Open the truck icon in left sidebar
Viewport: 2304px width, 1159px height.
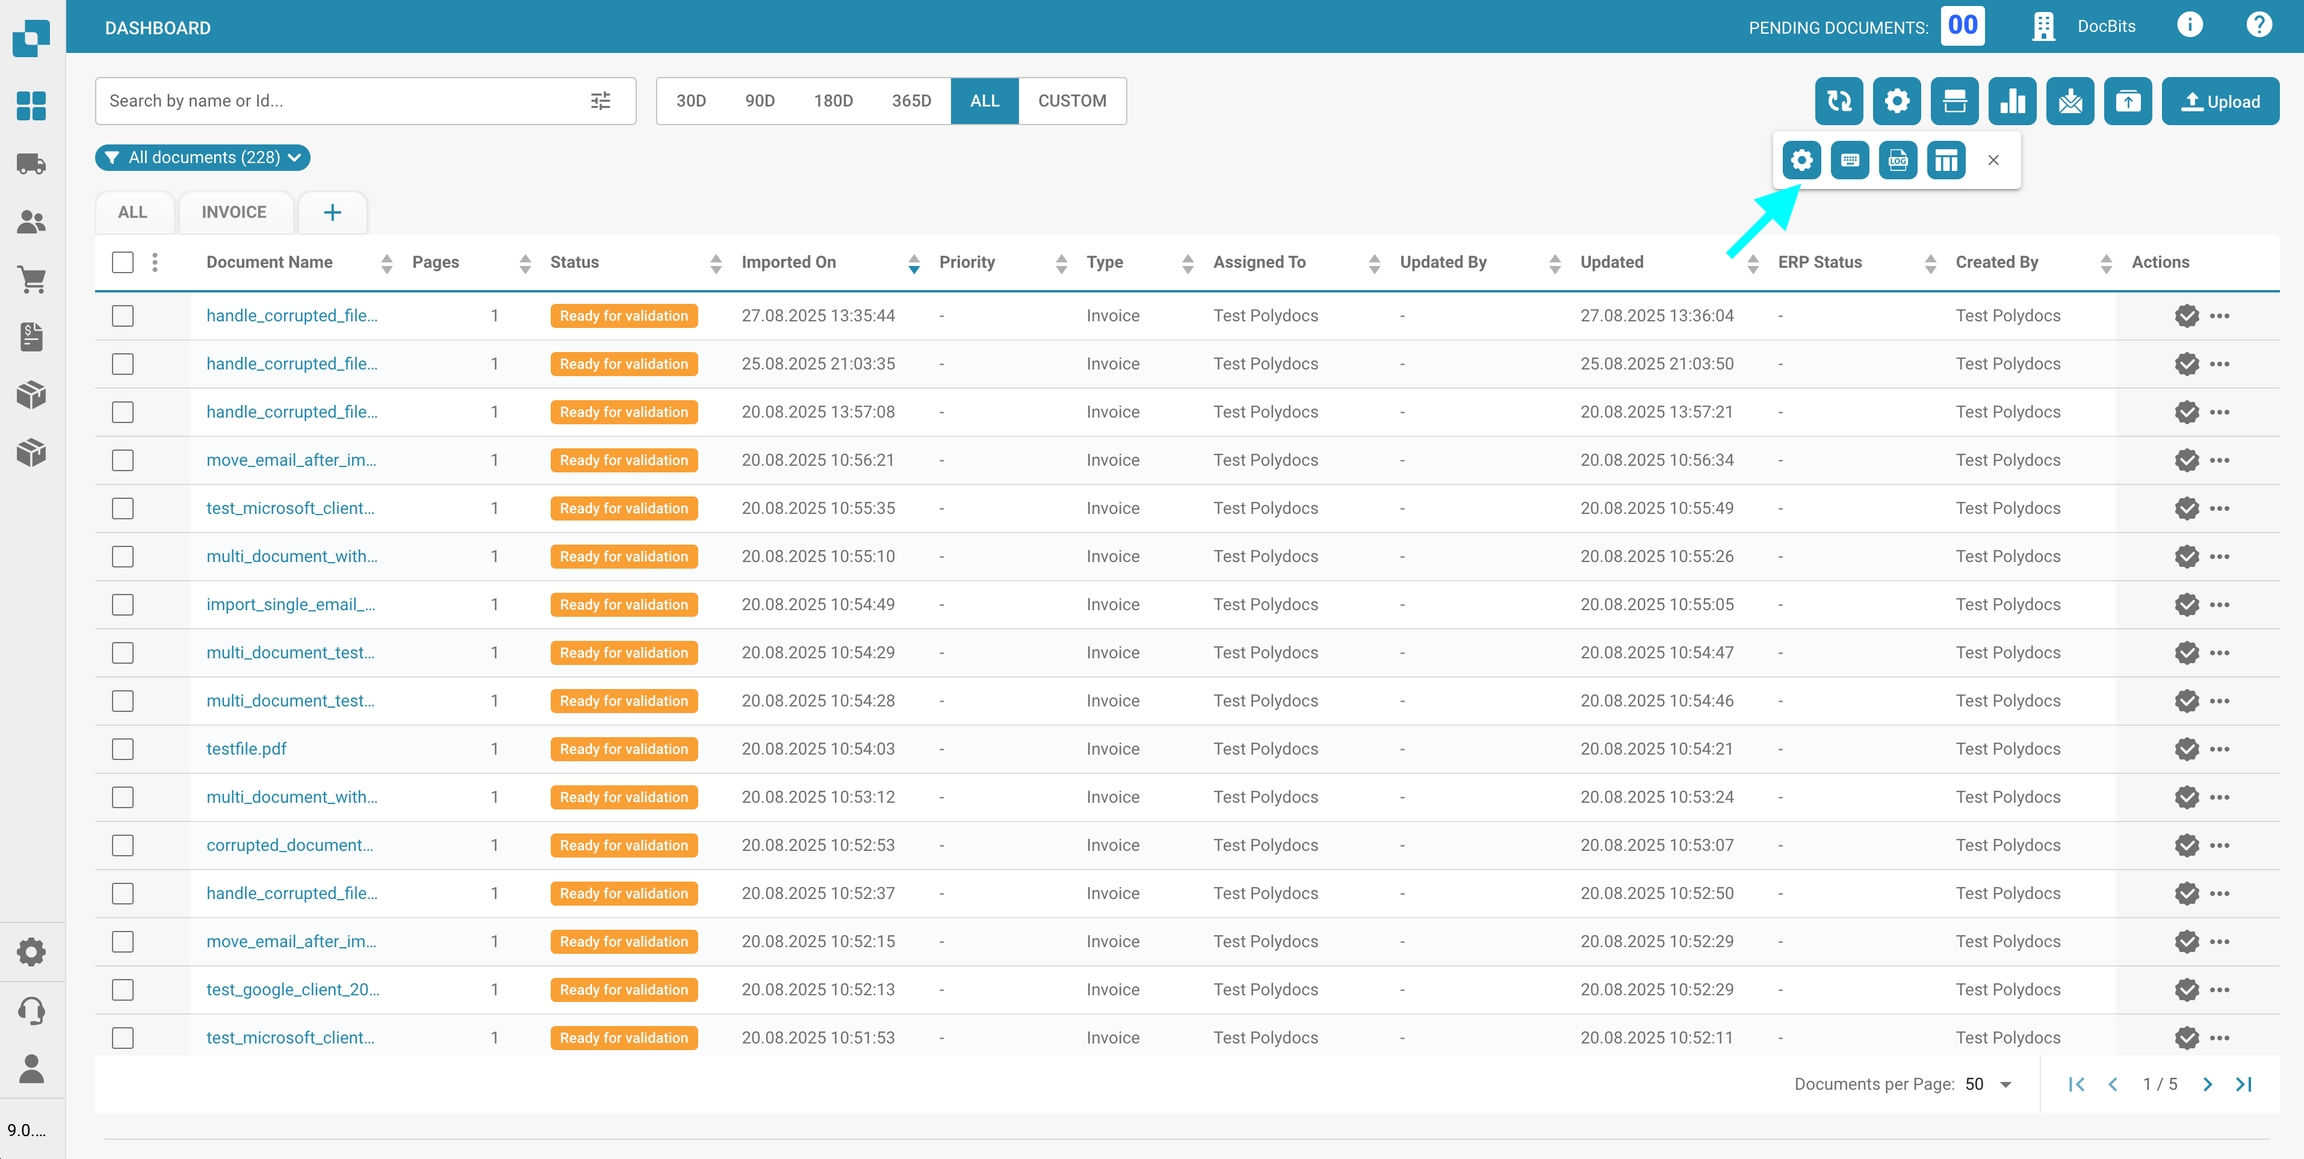coord(32,164)
